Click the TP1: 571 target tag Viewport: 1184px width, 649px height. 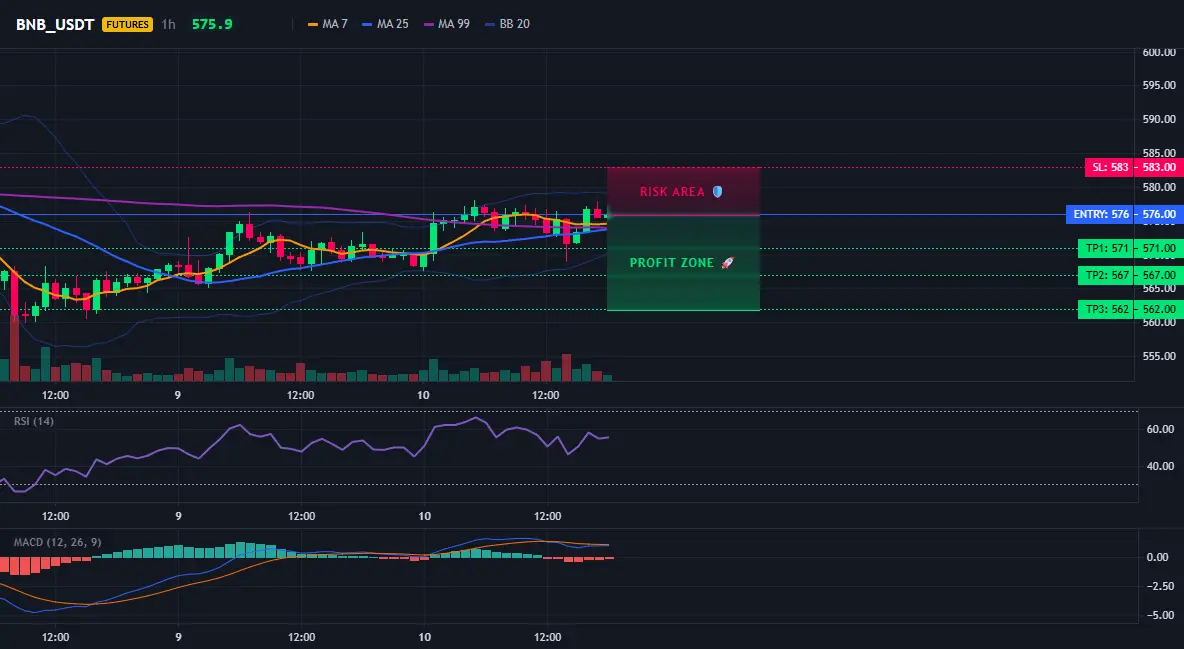1105,248
